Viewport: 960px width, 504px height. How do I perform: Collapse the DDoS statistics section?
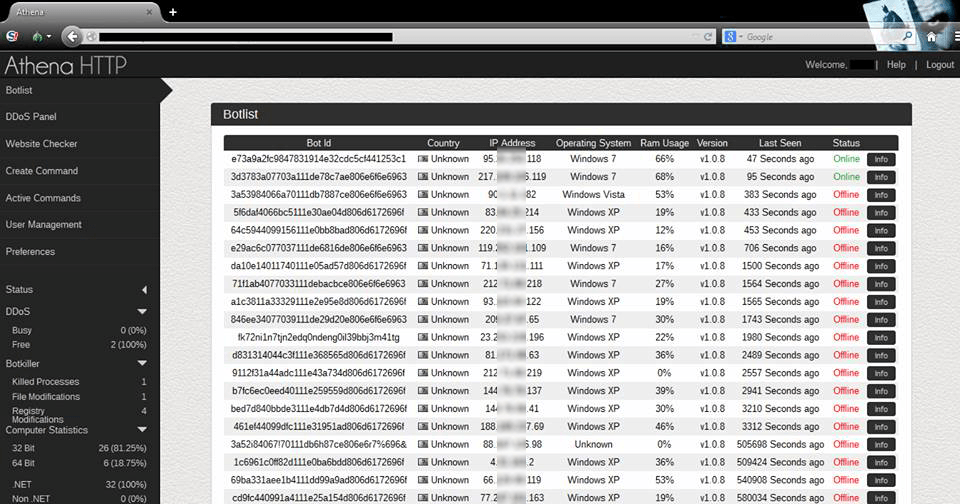click(x=142, y=312)
